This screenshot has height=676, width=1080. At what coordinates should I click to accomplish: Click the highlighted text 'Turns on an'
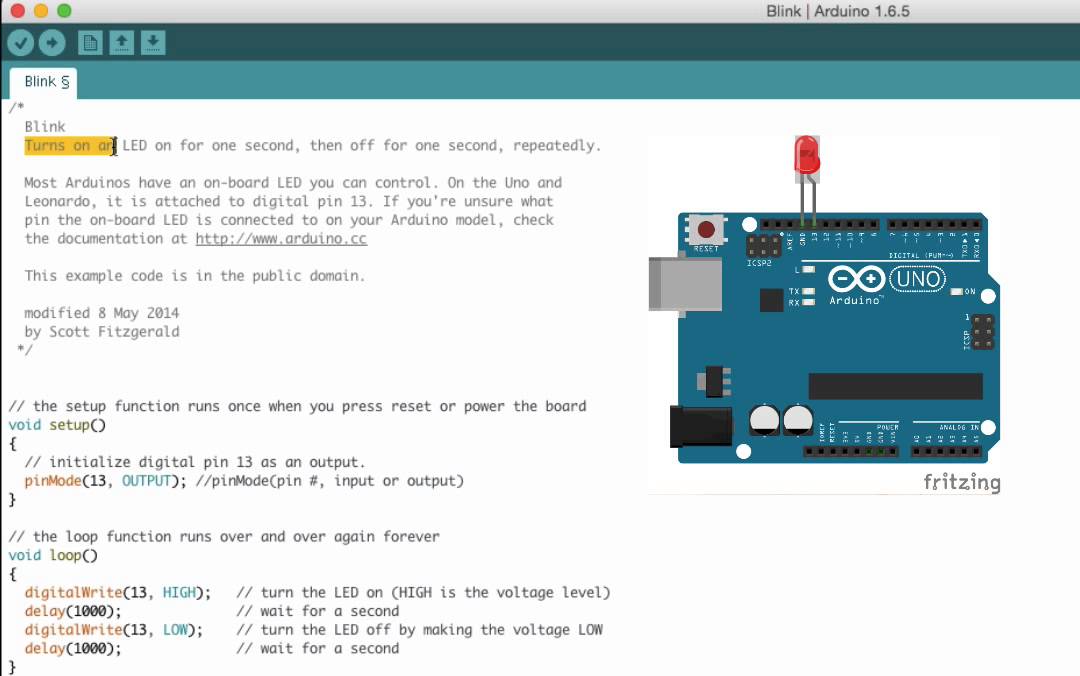(70, 146)
